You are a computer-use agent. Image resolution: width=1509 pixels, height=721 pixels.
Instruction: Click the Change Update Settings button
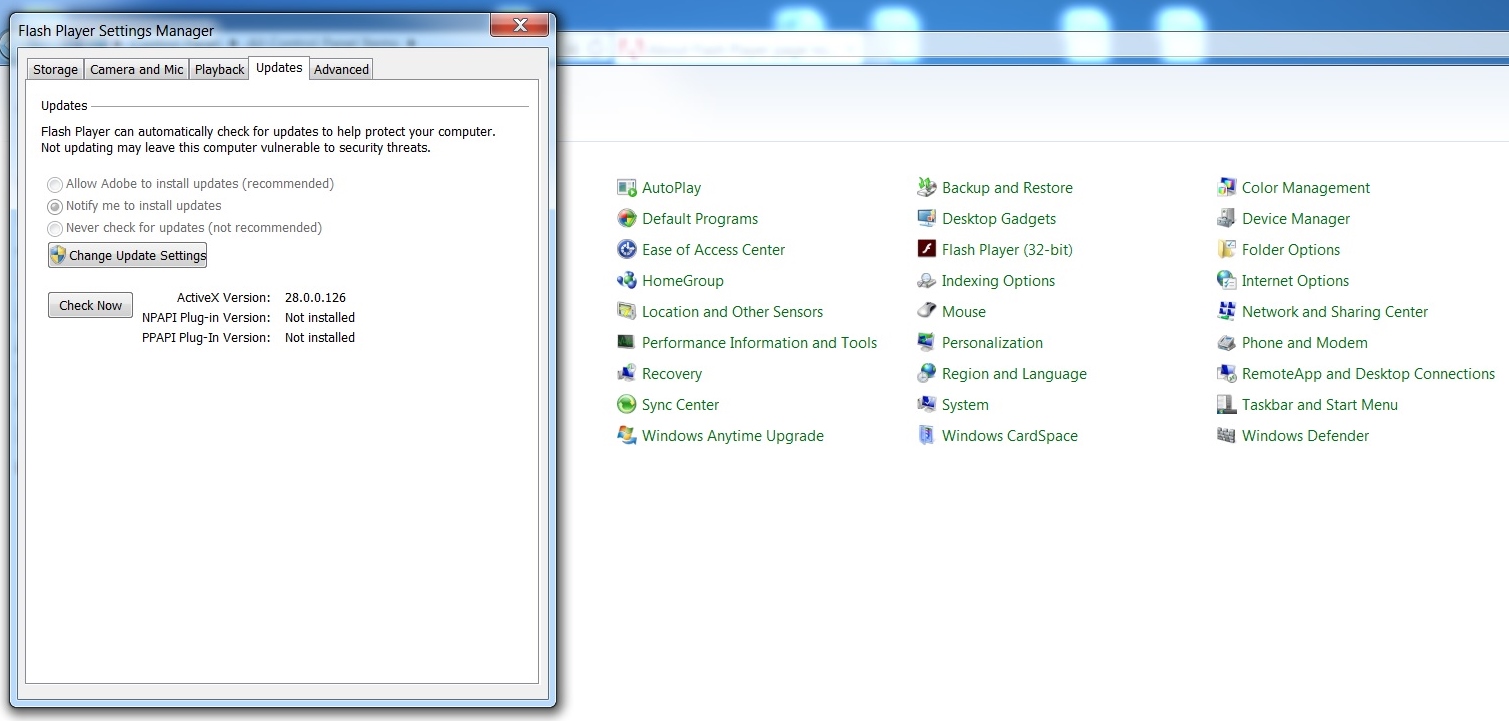[x=128, y=255]
